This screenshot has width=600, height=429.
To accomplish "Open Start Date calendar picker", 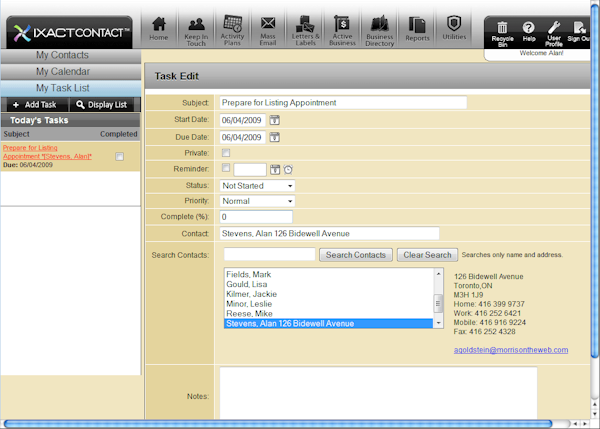I will 274,120.
